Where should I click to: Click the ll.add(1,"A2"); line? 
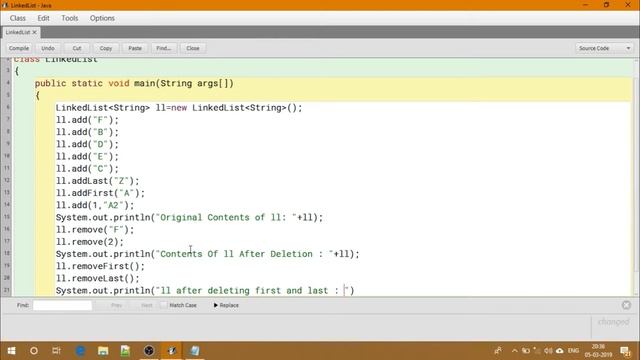[95, 205]
